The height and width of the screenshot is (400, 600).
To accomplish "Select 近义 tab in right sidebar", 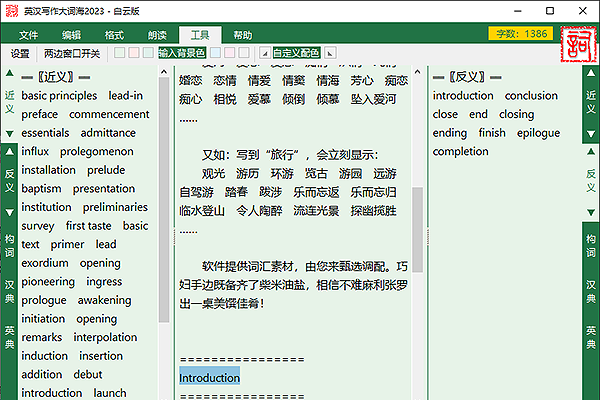I will coord(591,102).
